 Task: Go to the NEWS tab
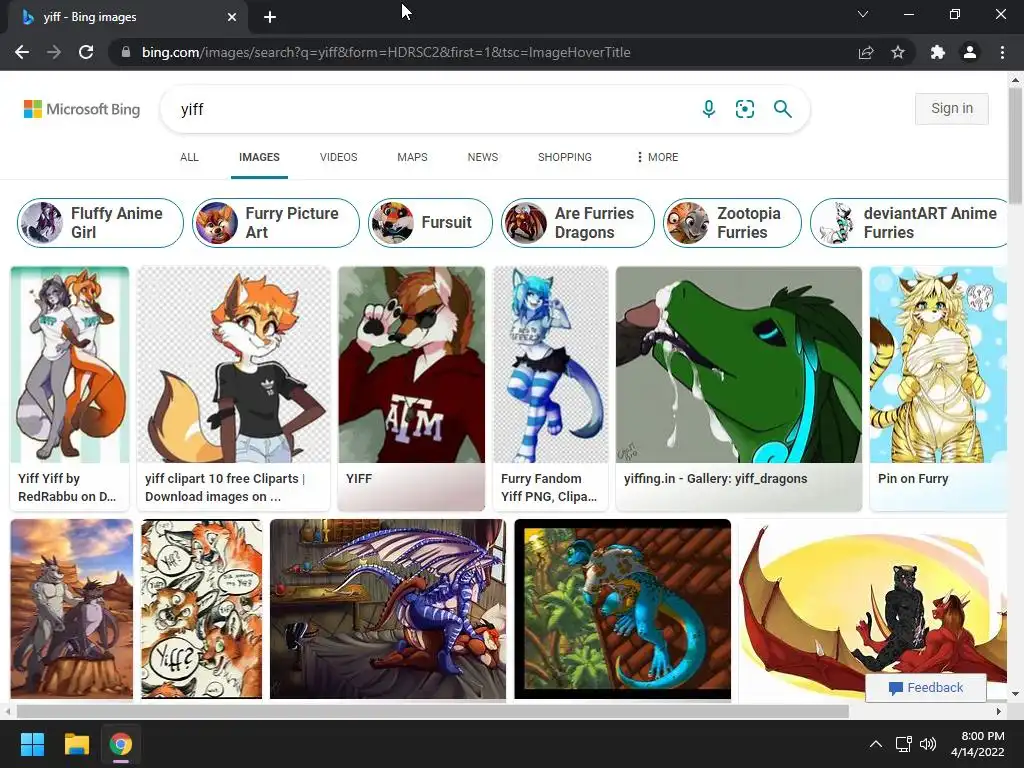pos(483,157)
